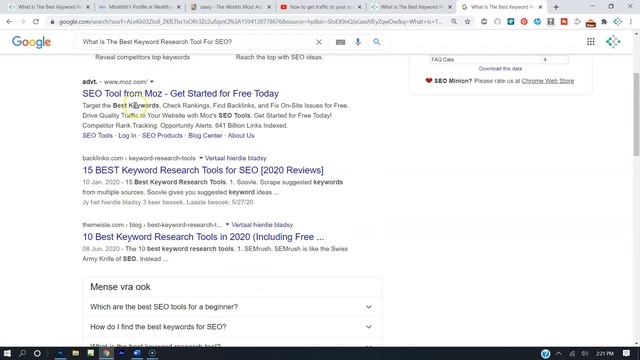Click the 'Log In' sitelink under Moz ad
The width and height of the screenshot is (640, 360).
pos(127,136)
